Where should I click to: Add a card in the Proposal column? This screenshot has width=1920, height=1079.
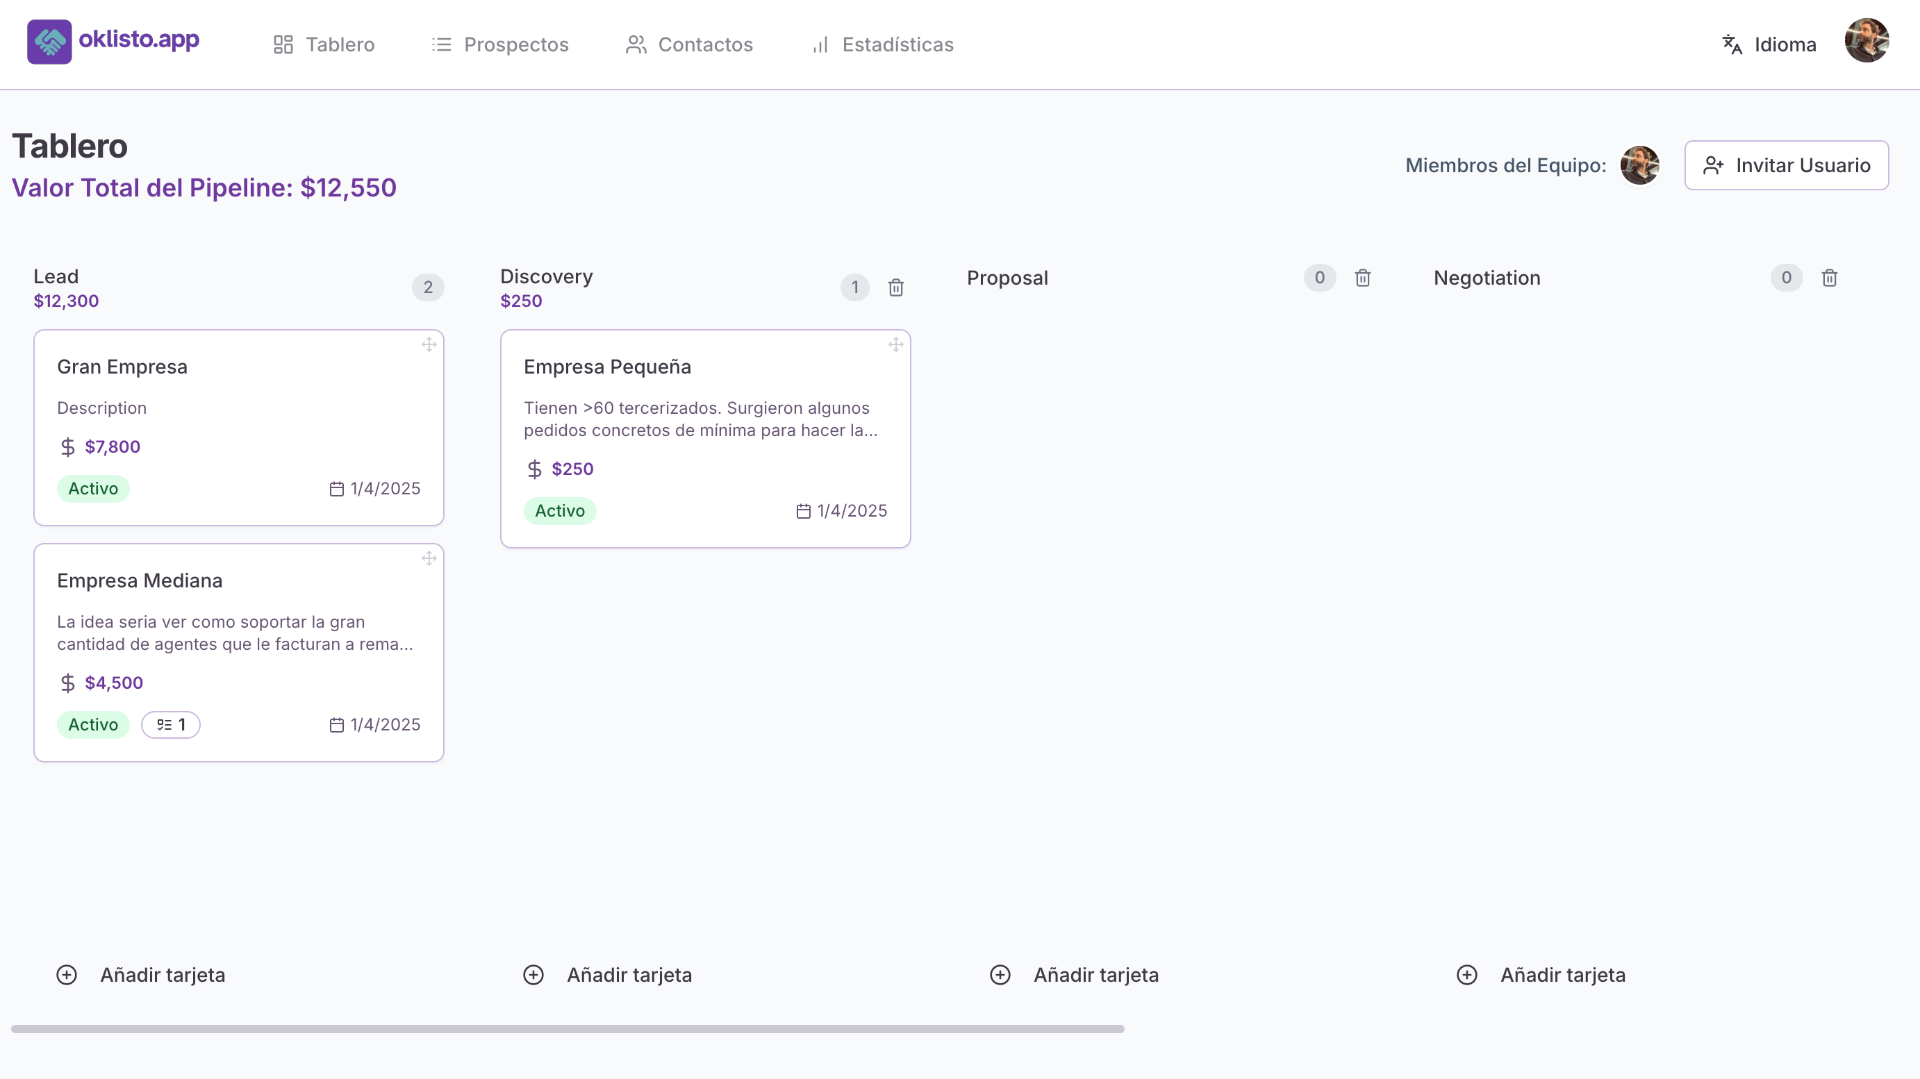click(x=1074, y=975)
